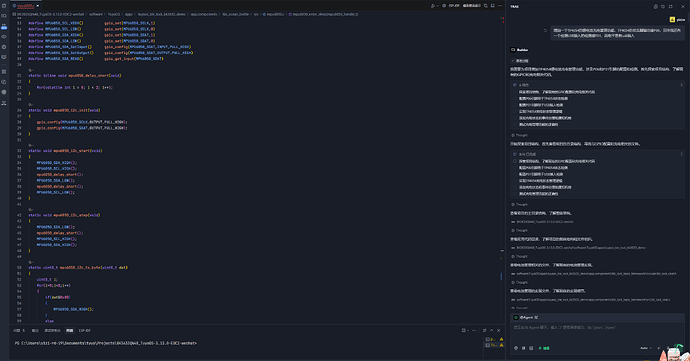Expand the first Thought section in chat

coord(519,135)
